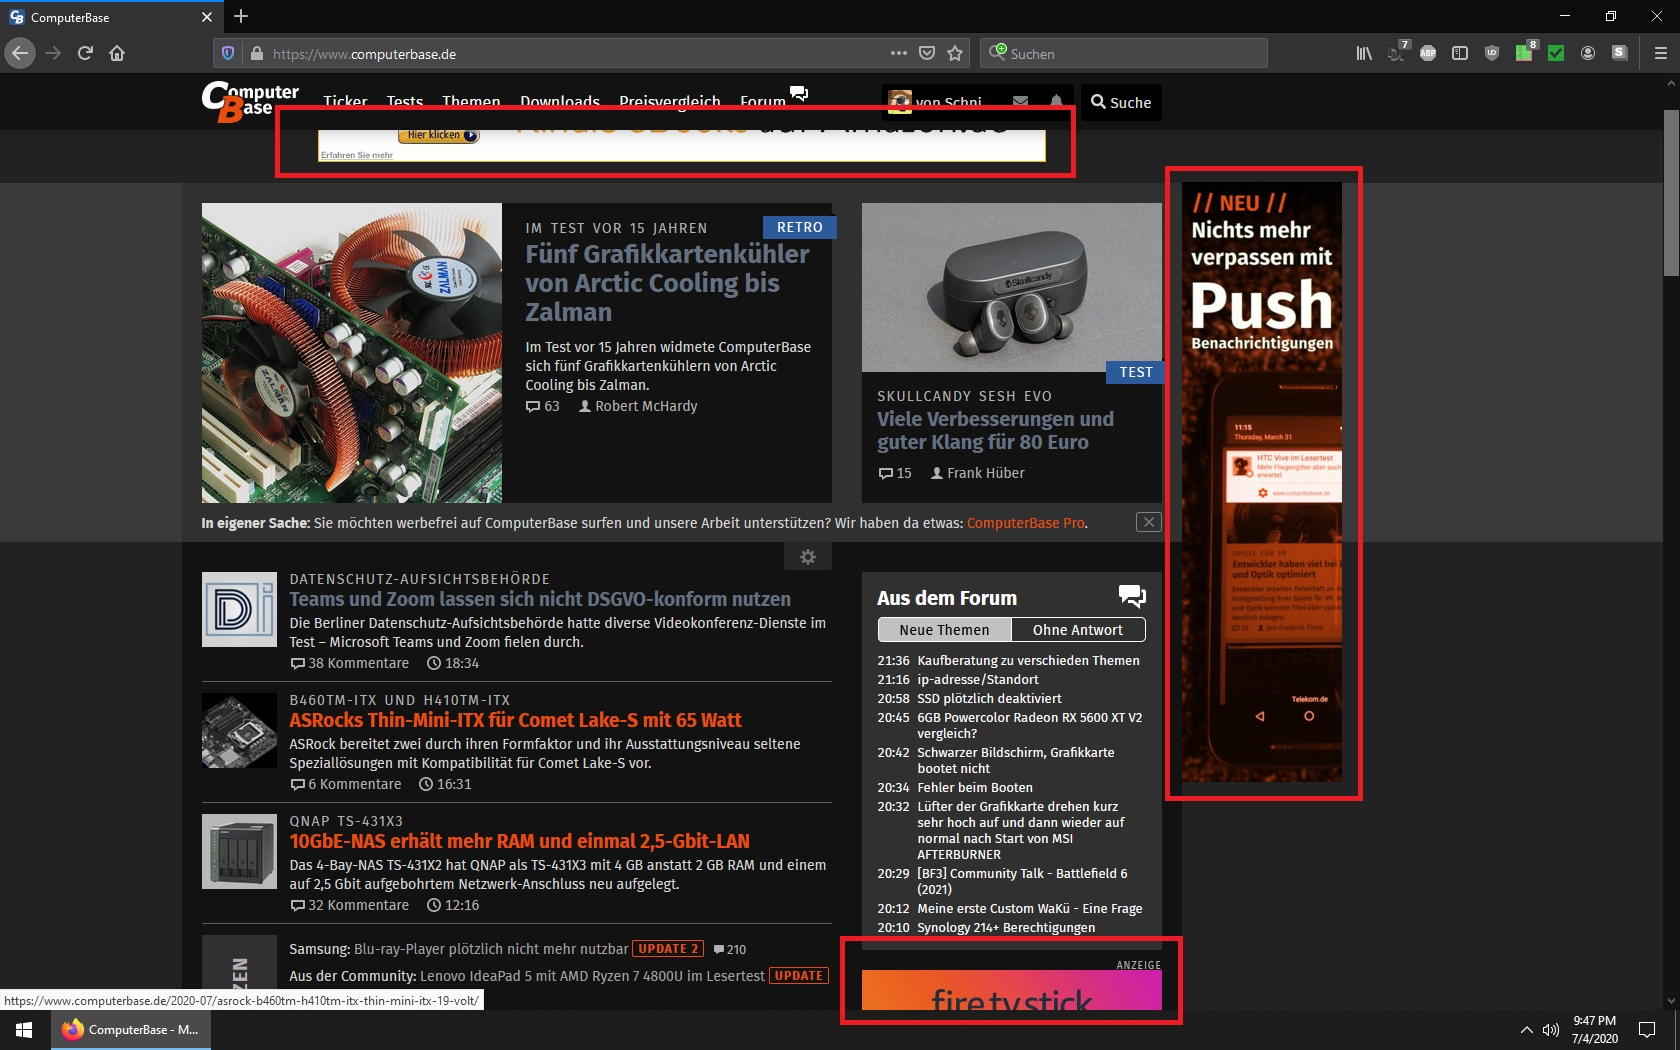Open the gray S extension icon
This screenshot has width=1680, height=1050.
(x=1620, y=53)
